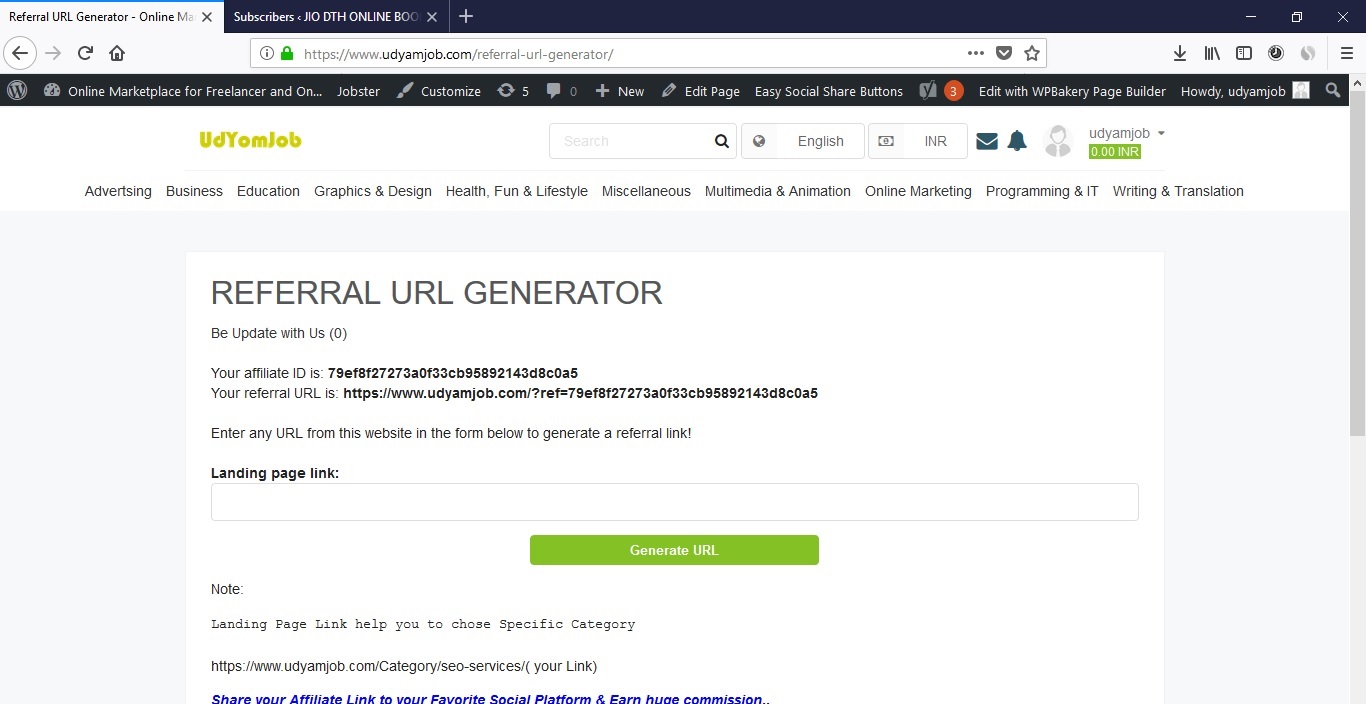Click the Generate URL button
This screenshot has width=1366, height=704.
coord(674,550)
